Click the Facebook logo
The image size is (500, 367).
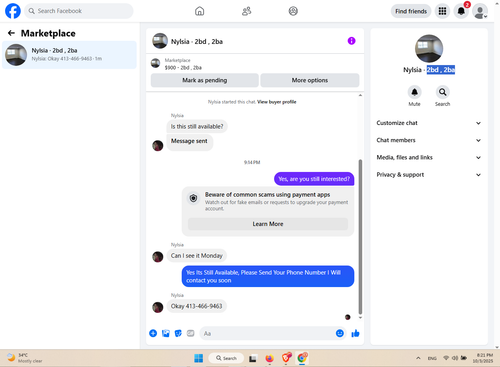pyautogui.click(x=13, y=11)
